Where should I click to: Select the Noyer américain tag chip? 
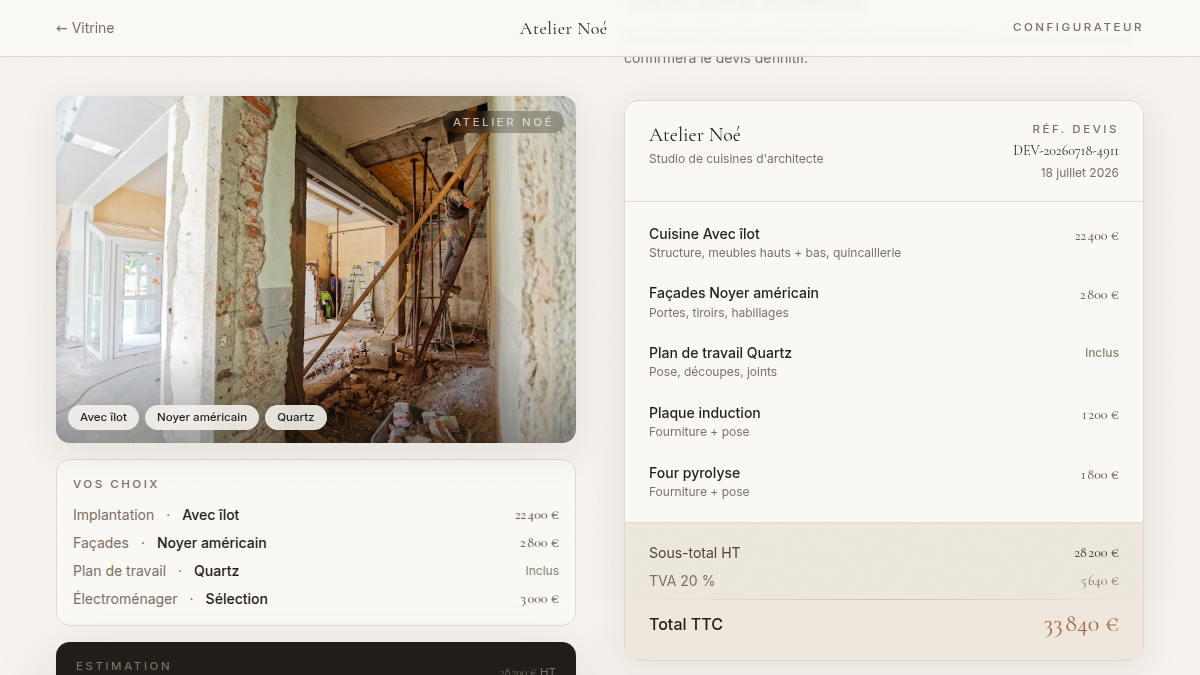tap(202, 417)
